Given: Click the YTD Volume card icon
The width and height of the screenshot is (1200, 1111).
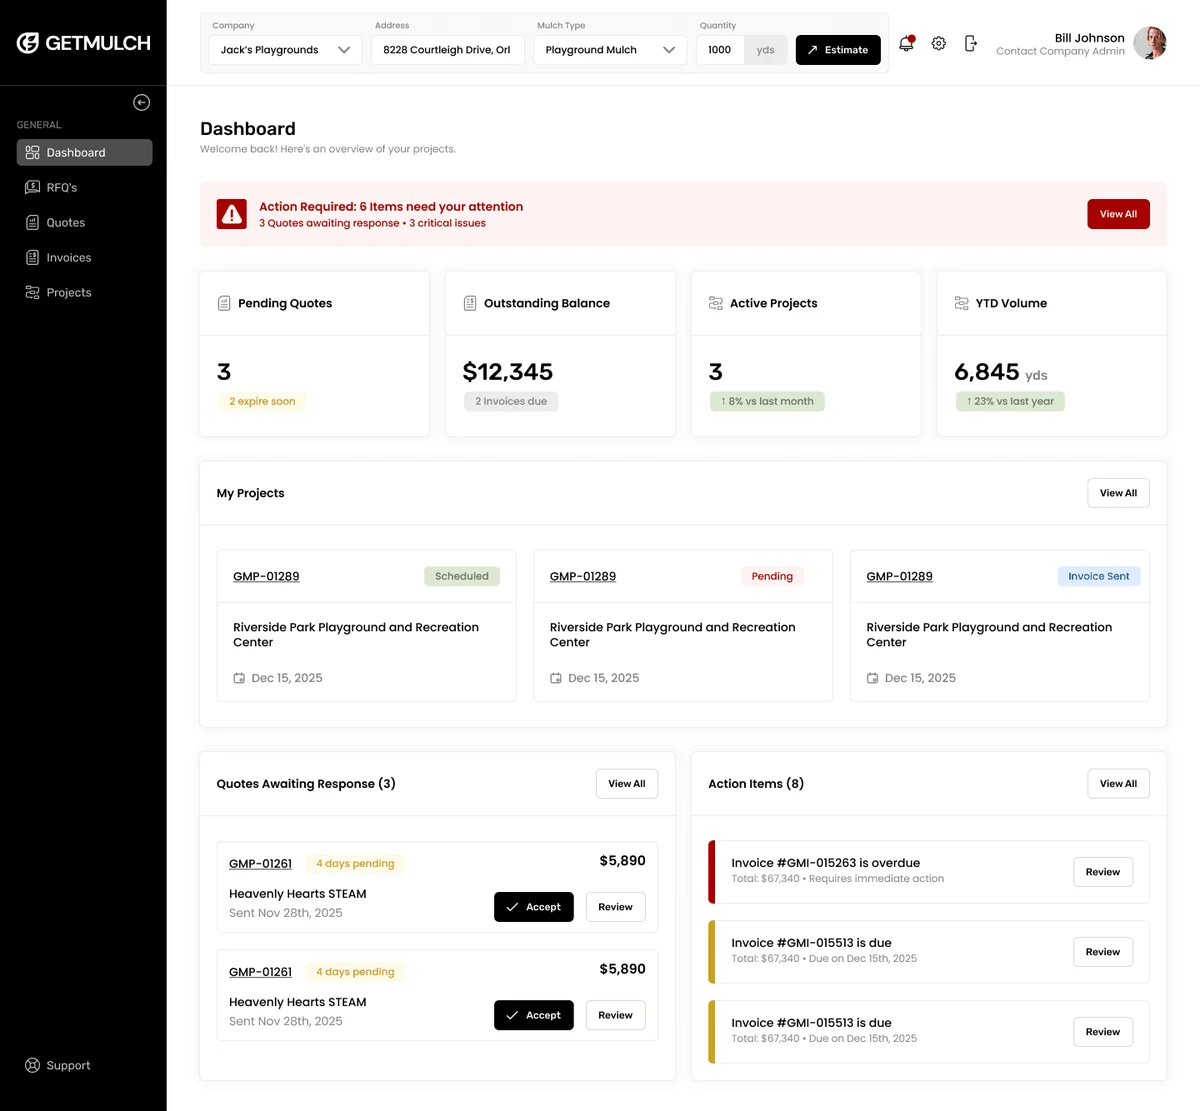Looking at the screenshot, I should coord(962,303).
